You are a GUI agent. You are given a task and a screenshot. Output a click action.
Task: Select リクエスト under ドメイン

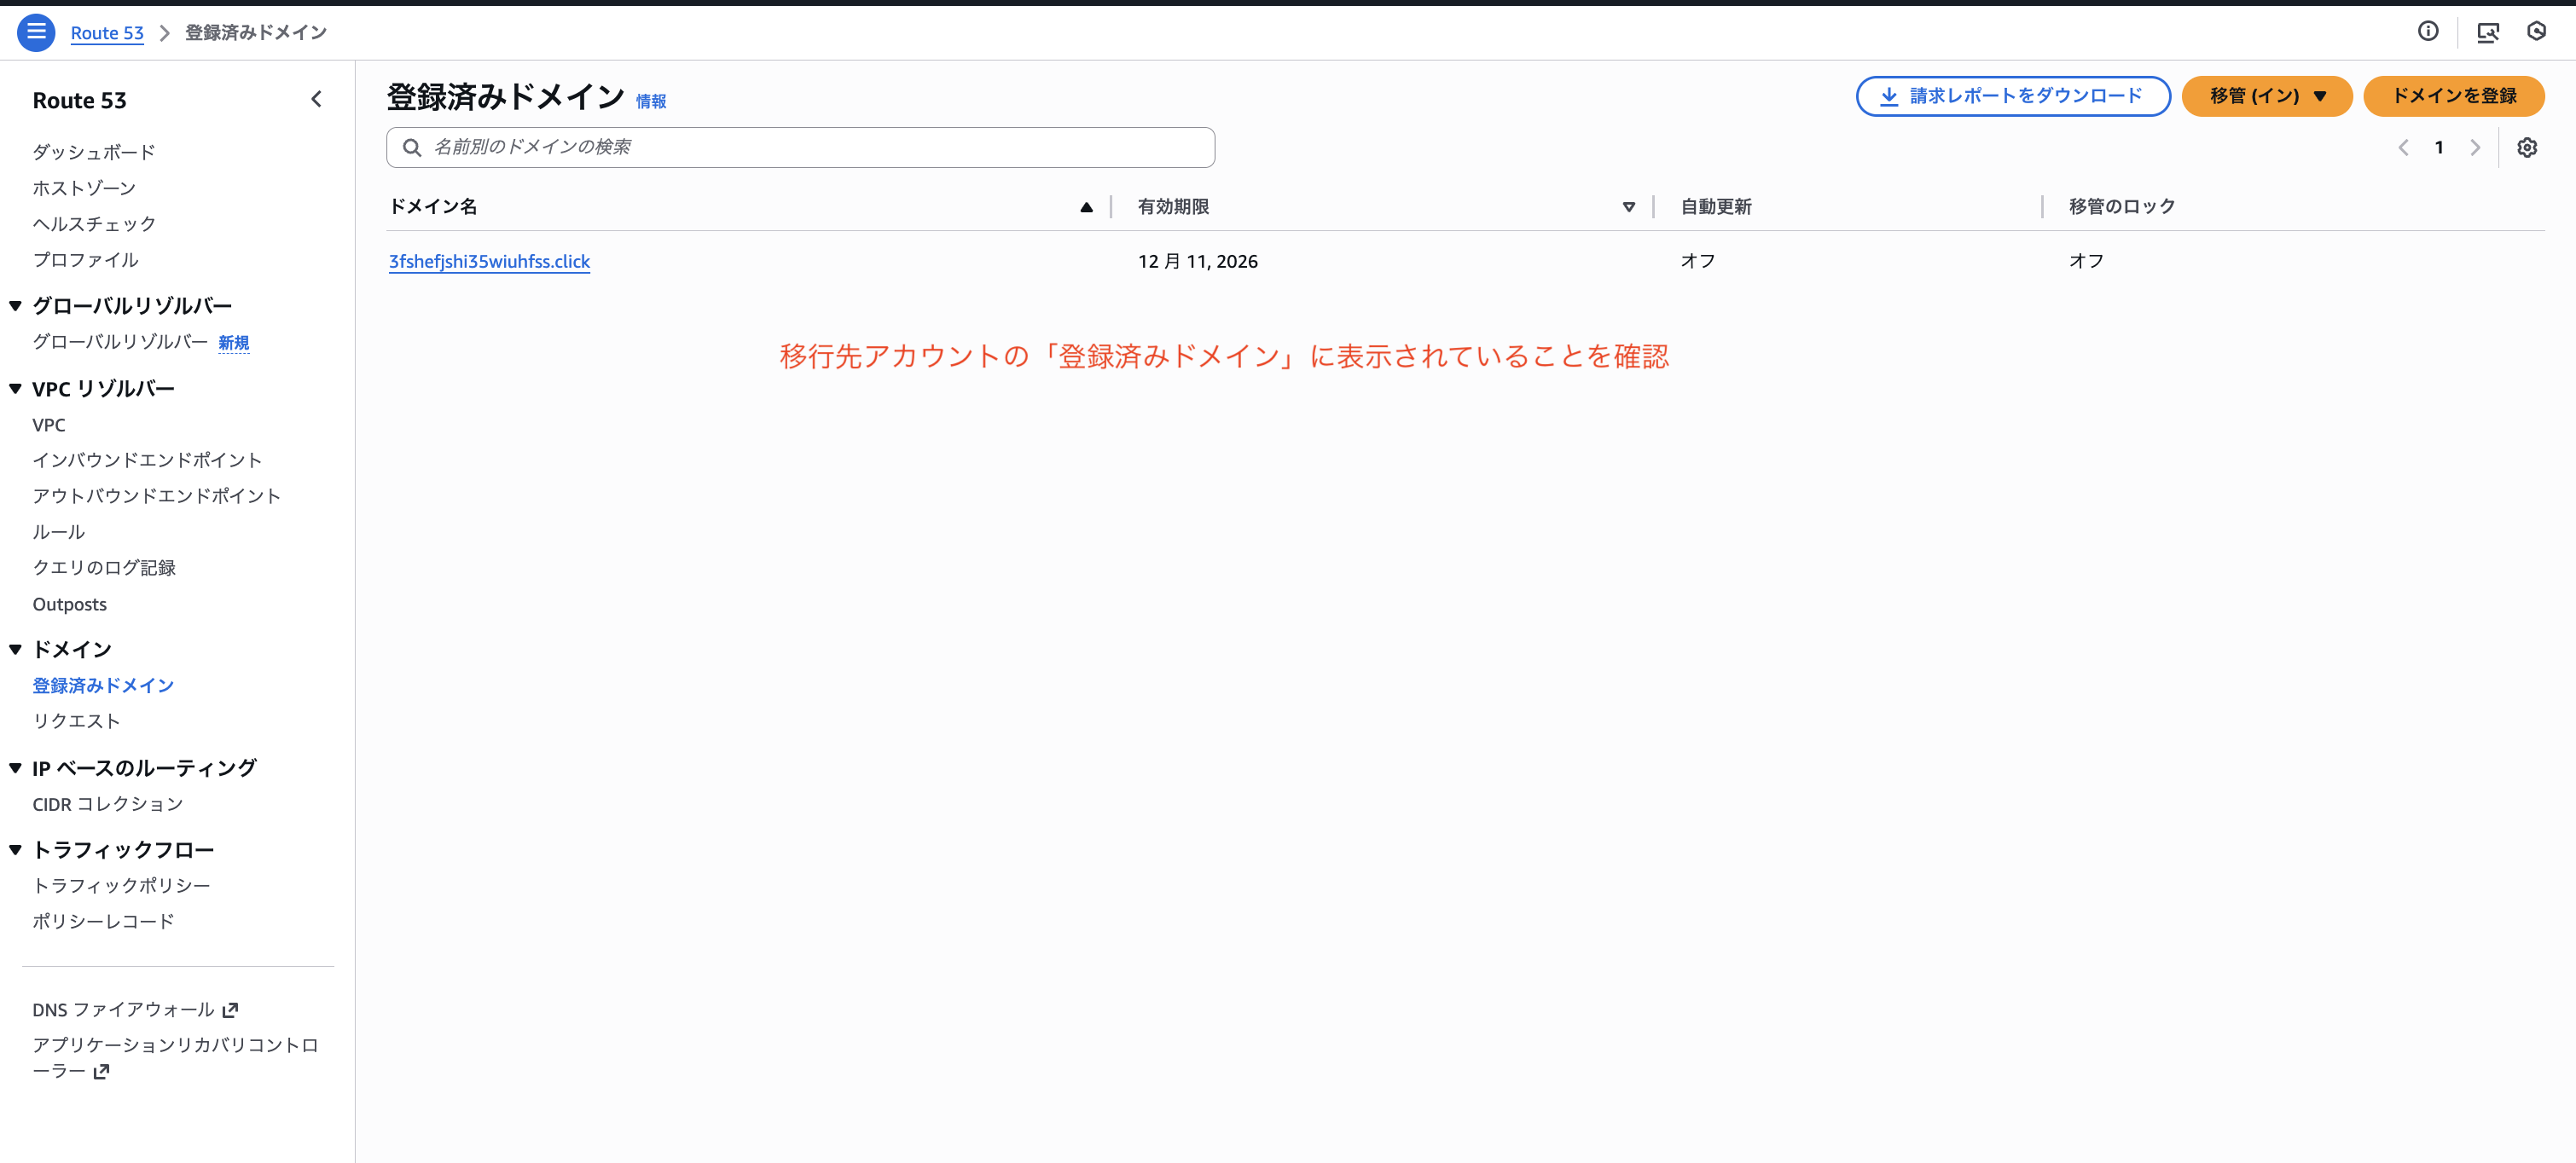tap(76, 720)
